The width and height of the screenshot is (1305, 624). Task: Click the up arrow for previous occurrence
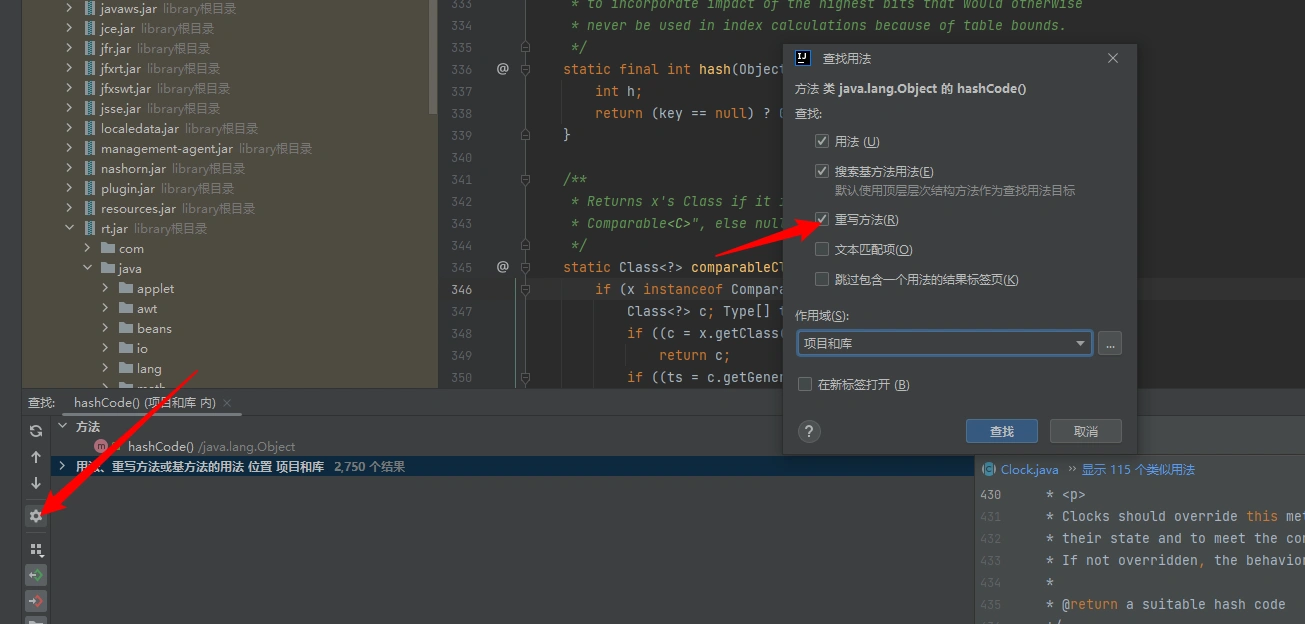coord(36,457)
